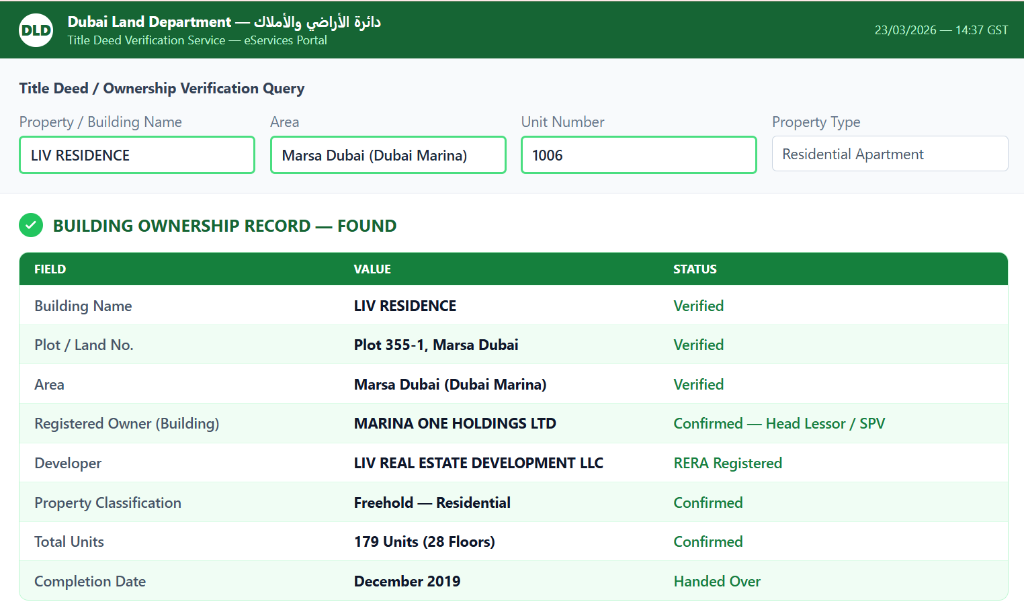Select the Completion Date field cell

(x=89, y=581)
